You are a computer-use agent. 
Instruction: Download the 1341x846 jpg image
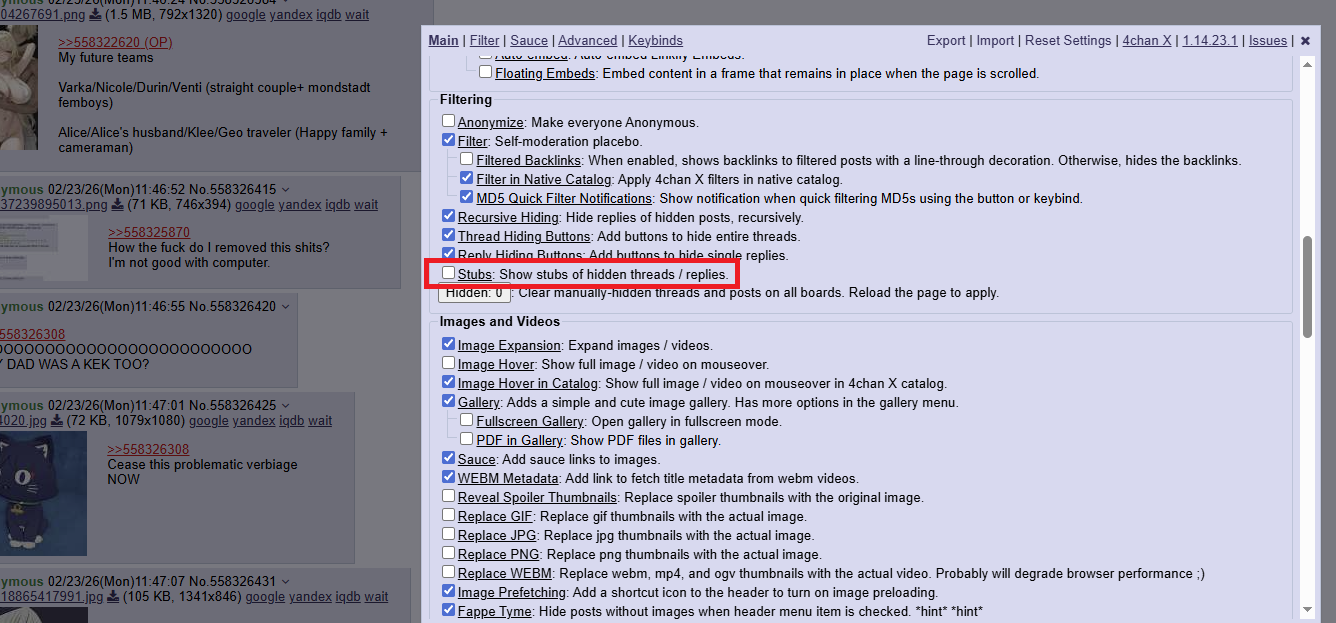113,597
